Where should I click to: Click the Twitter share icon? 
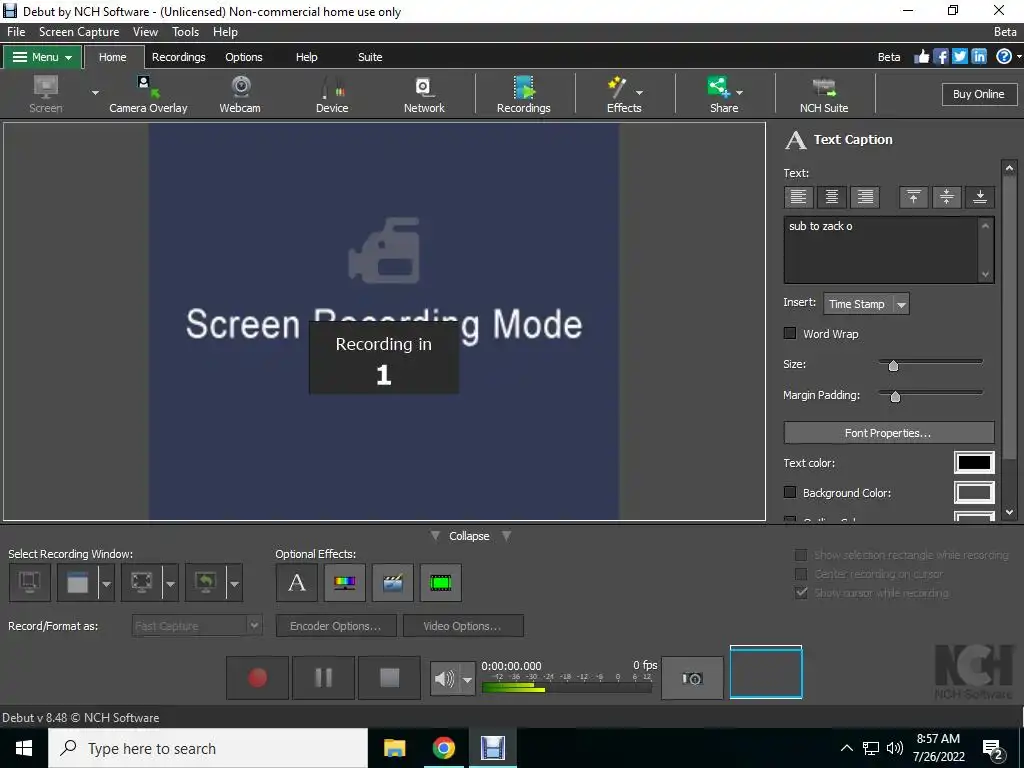959,57
